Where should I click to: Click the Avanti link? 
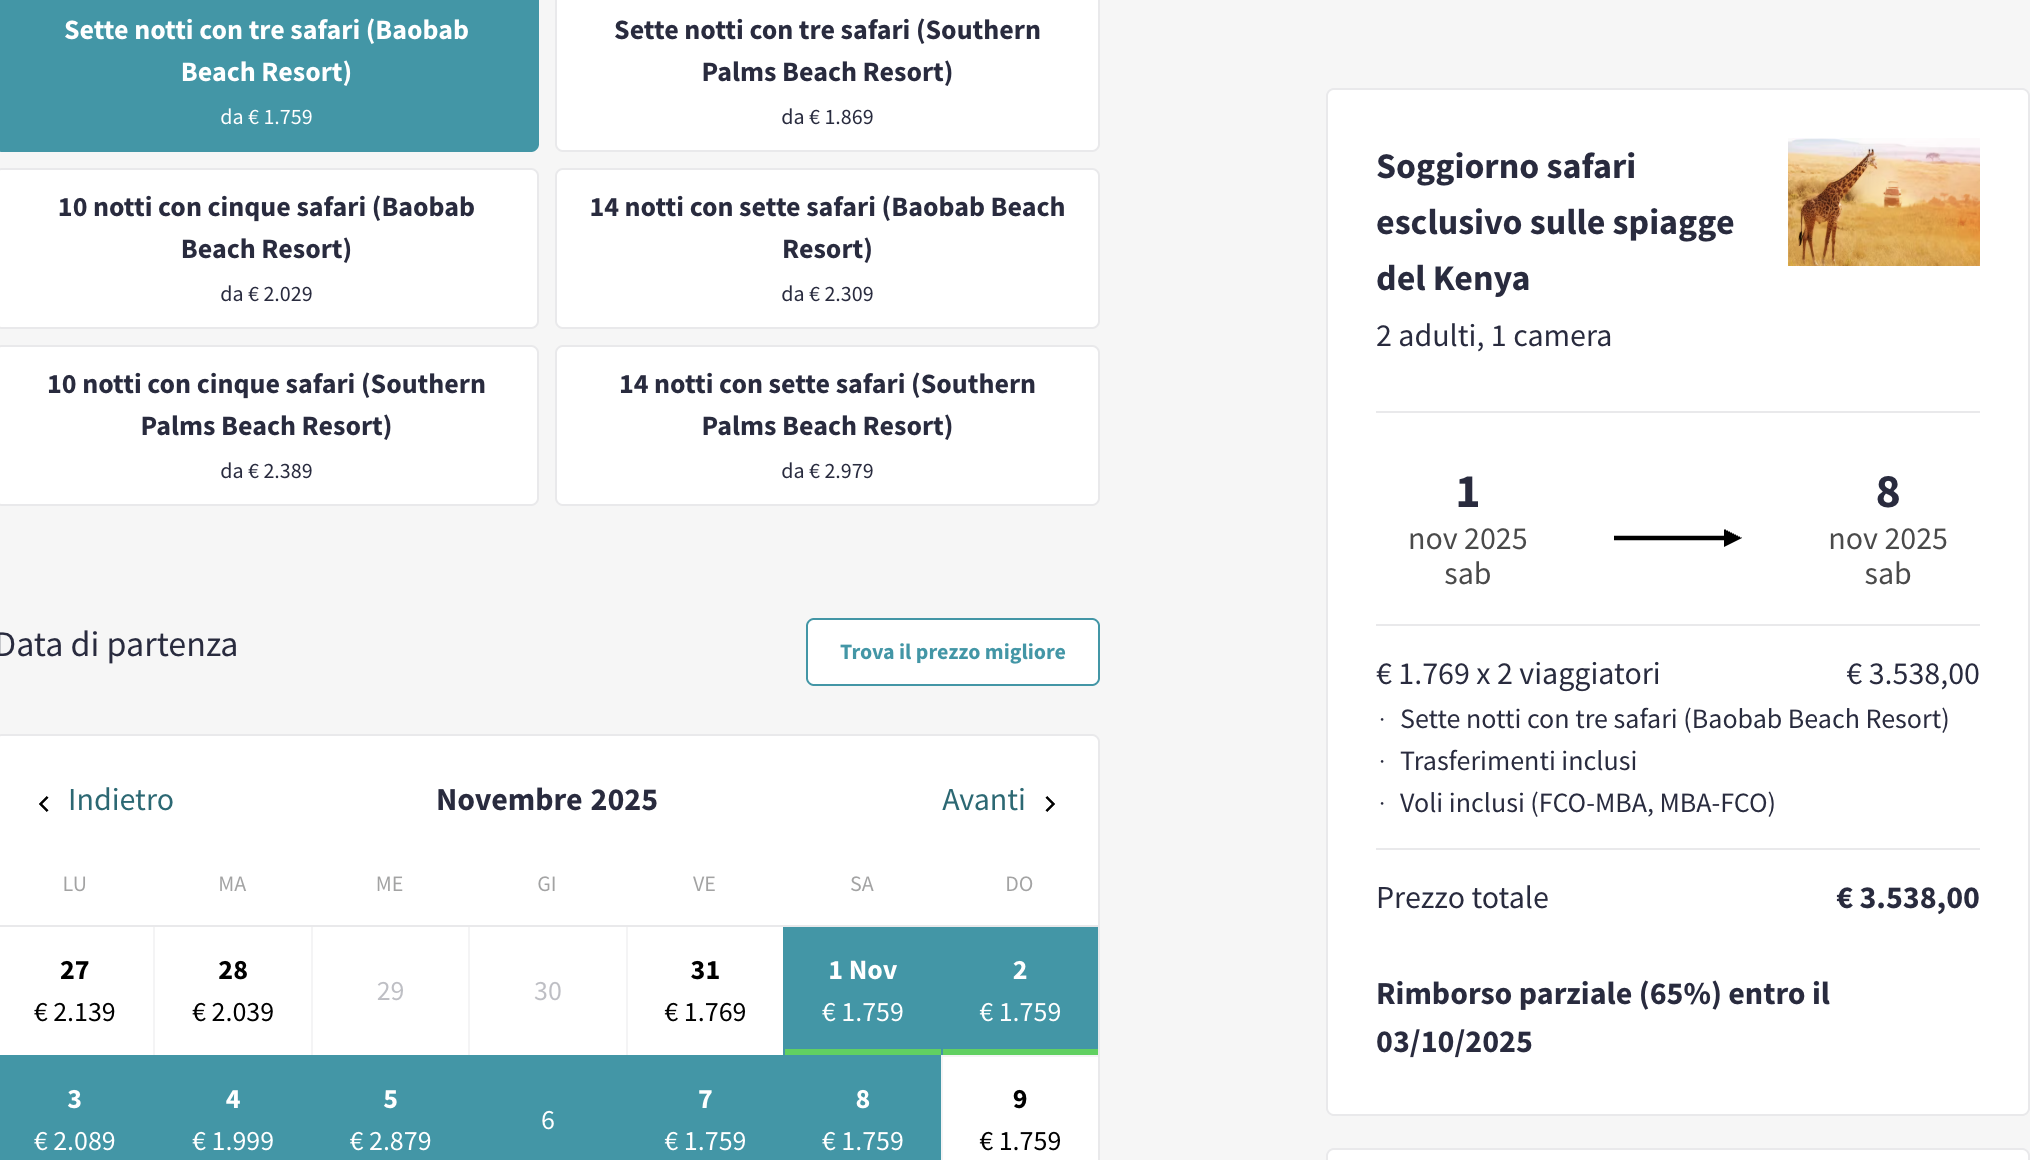tap(983, 800)
